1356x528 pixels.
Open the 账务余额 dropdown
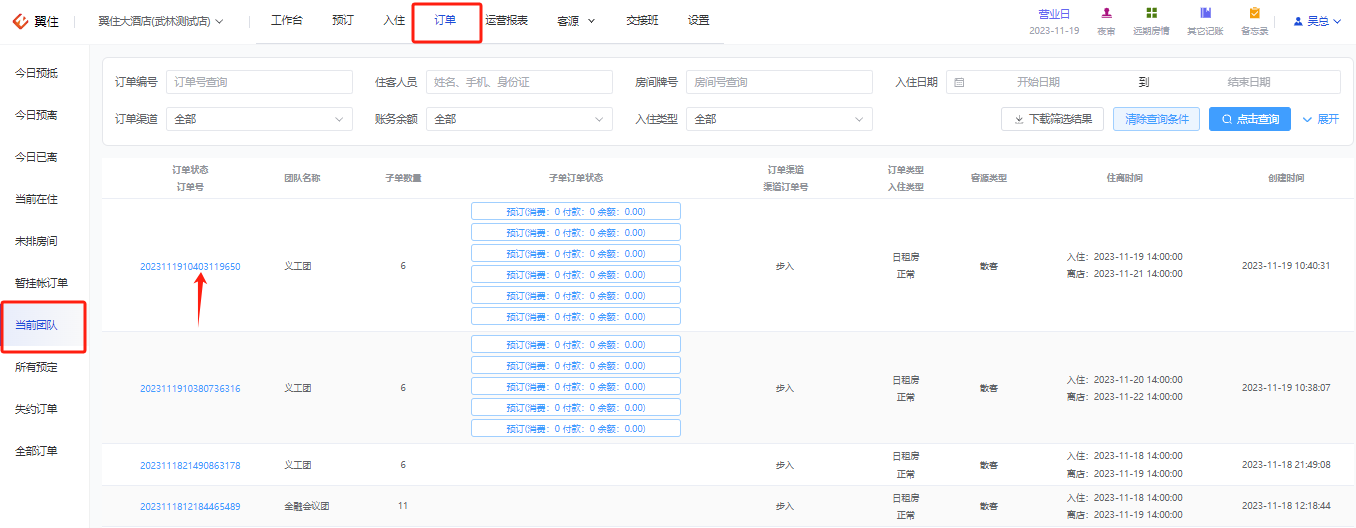[519, 119]
